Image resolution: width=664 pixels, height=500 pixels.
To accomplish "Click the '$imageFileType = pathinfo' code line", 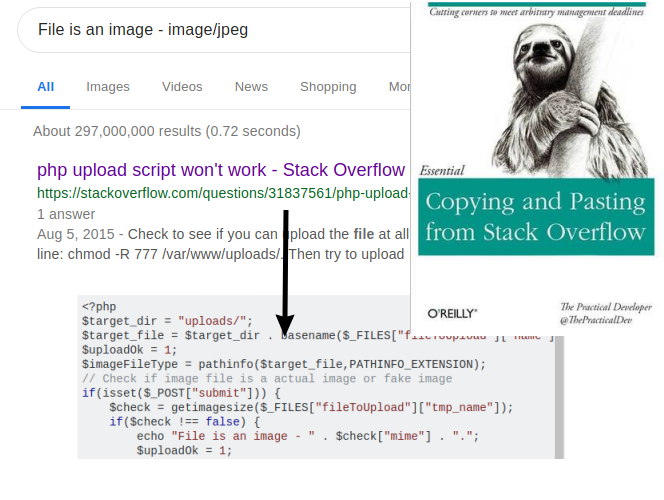I will pyautogui.click(x=284, y=364).
